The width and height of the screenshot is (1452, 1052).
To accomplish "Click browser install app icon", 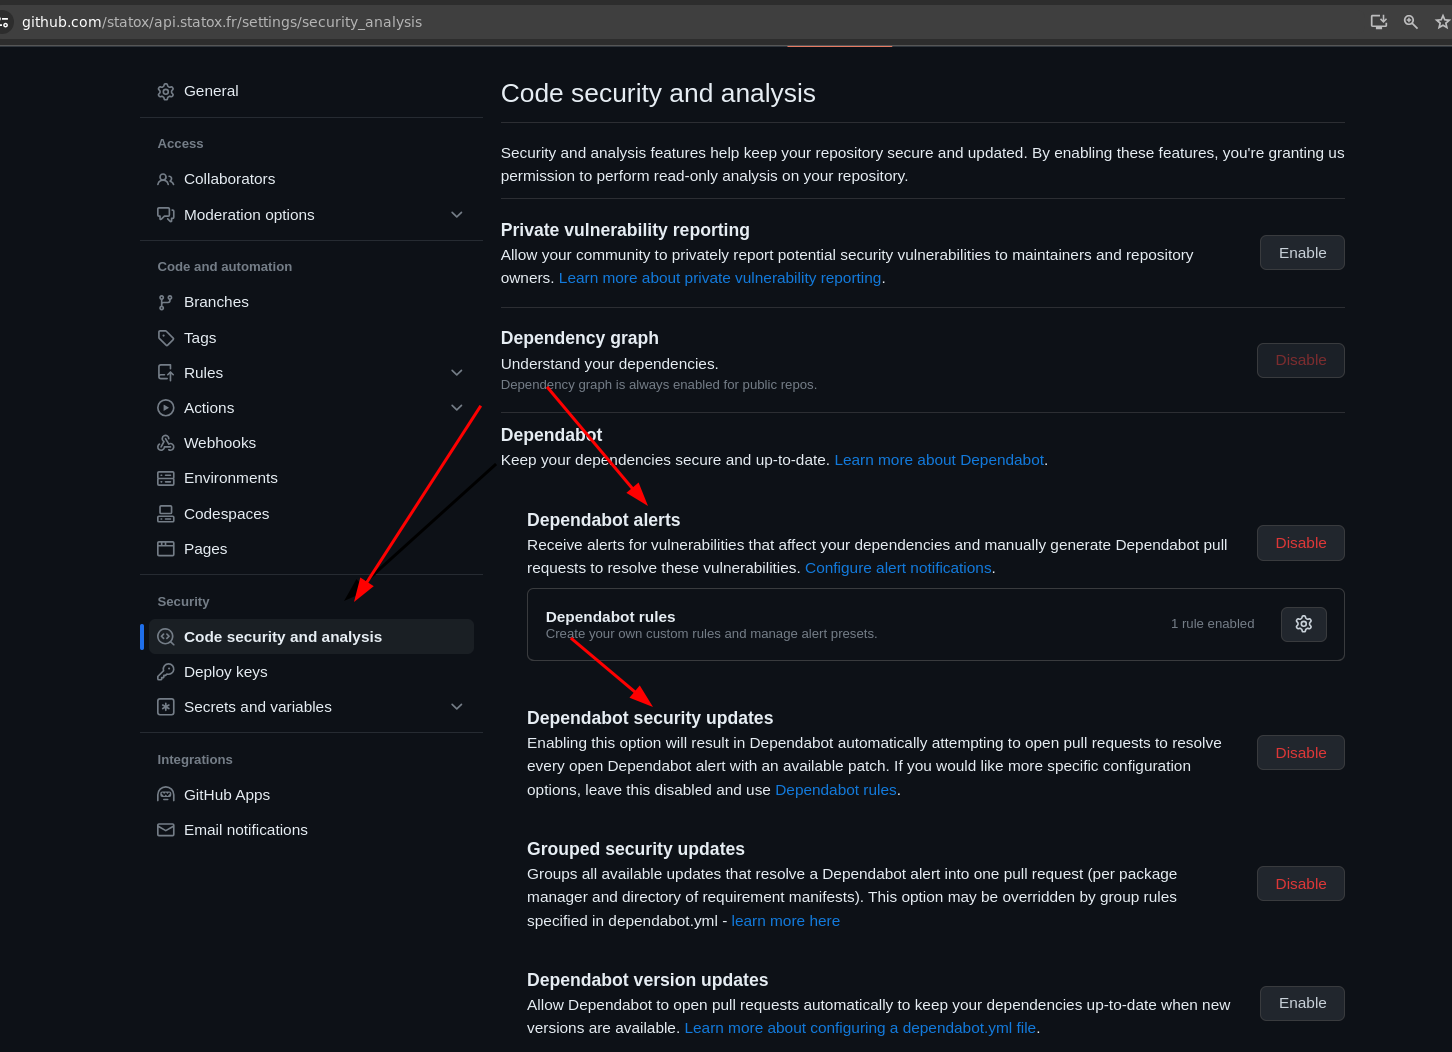I will (x=1379, y=22).
